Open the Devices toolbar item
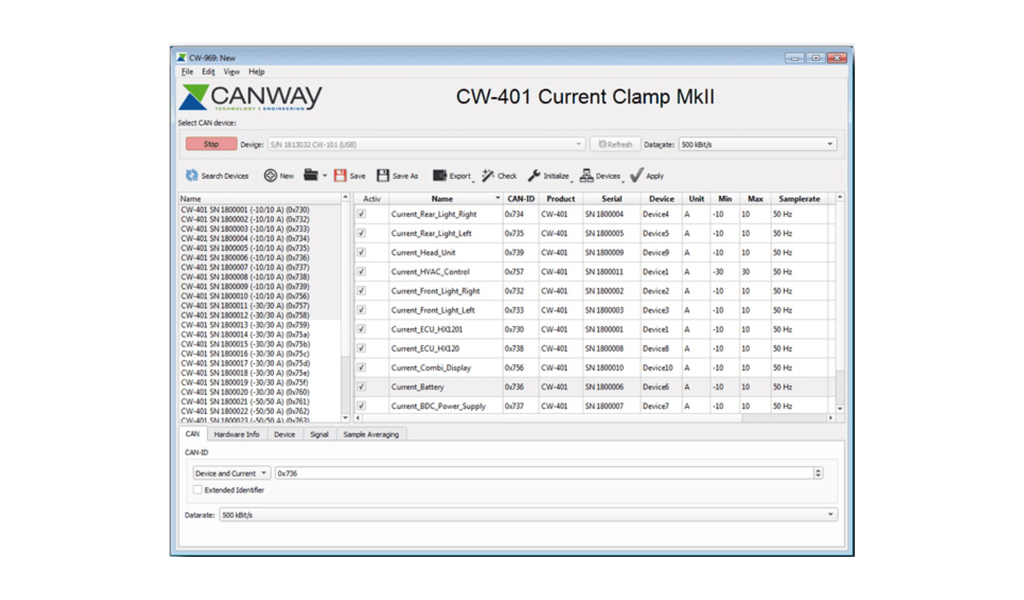Viewport: 1024px width, 600px height. (600, 176)
